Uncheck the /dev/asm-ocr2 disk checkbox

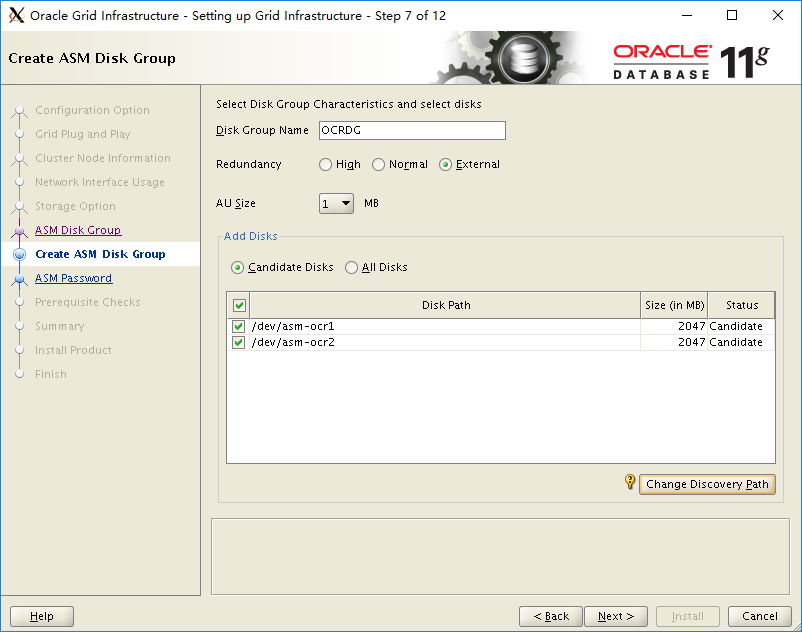click(238, 342)
